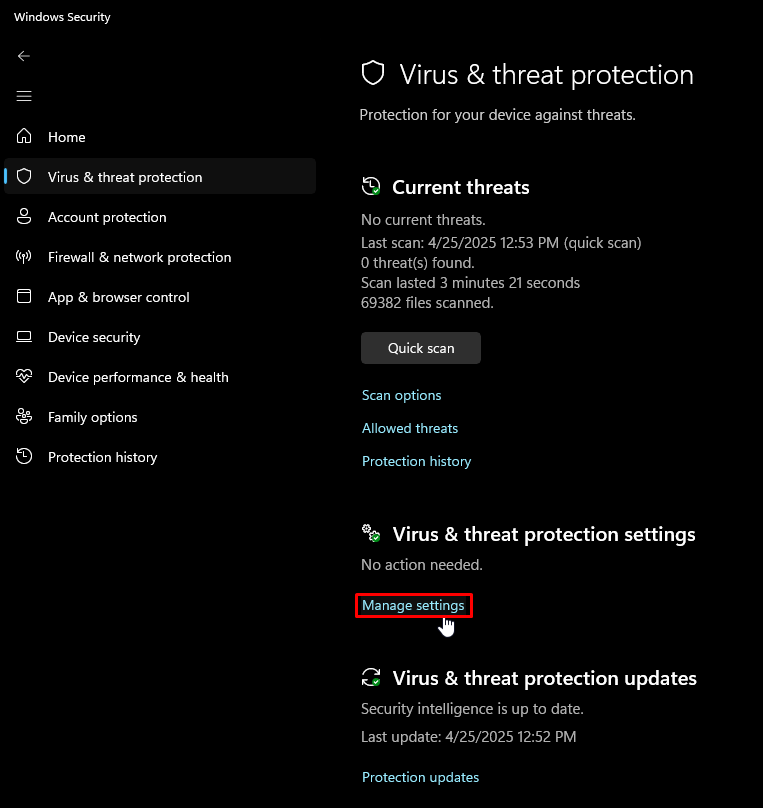Select the Home house icon in sidebar
Viewport: 763px width, 808px height.
click(24, 137)
